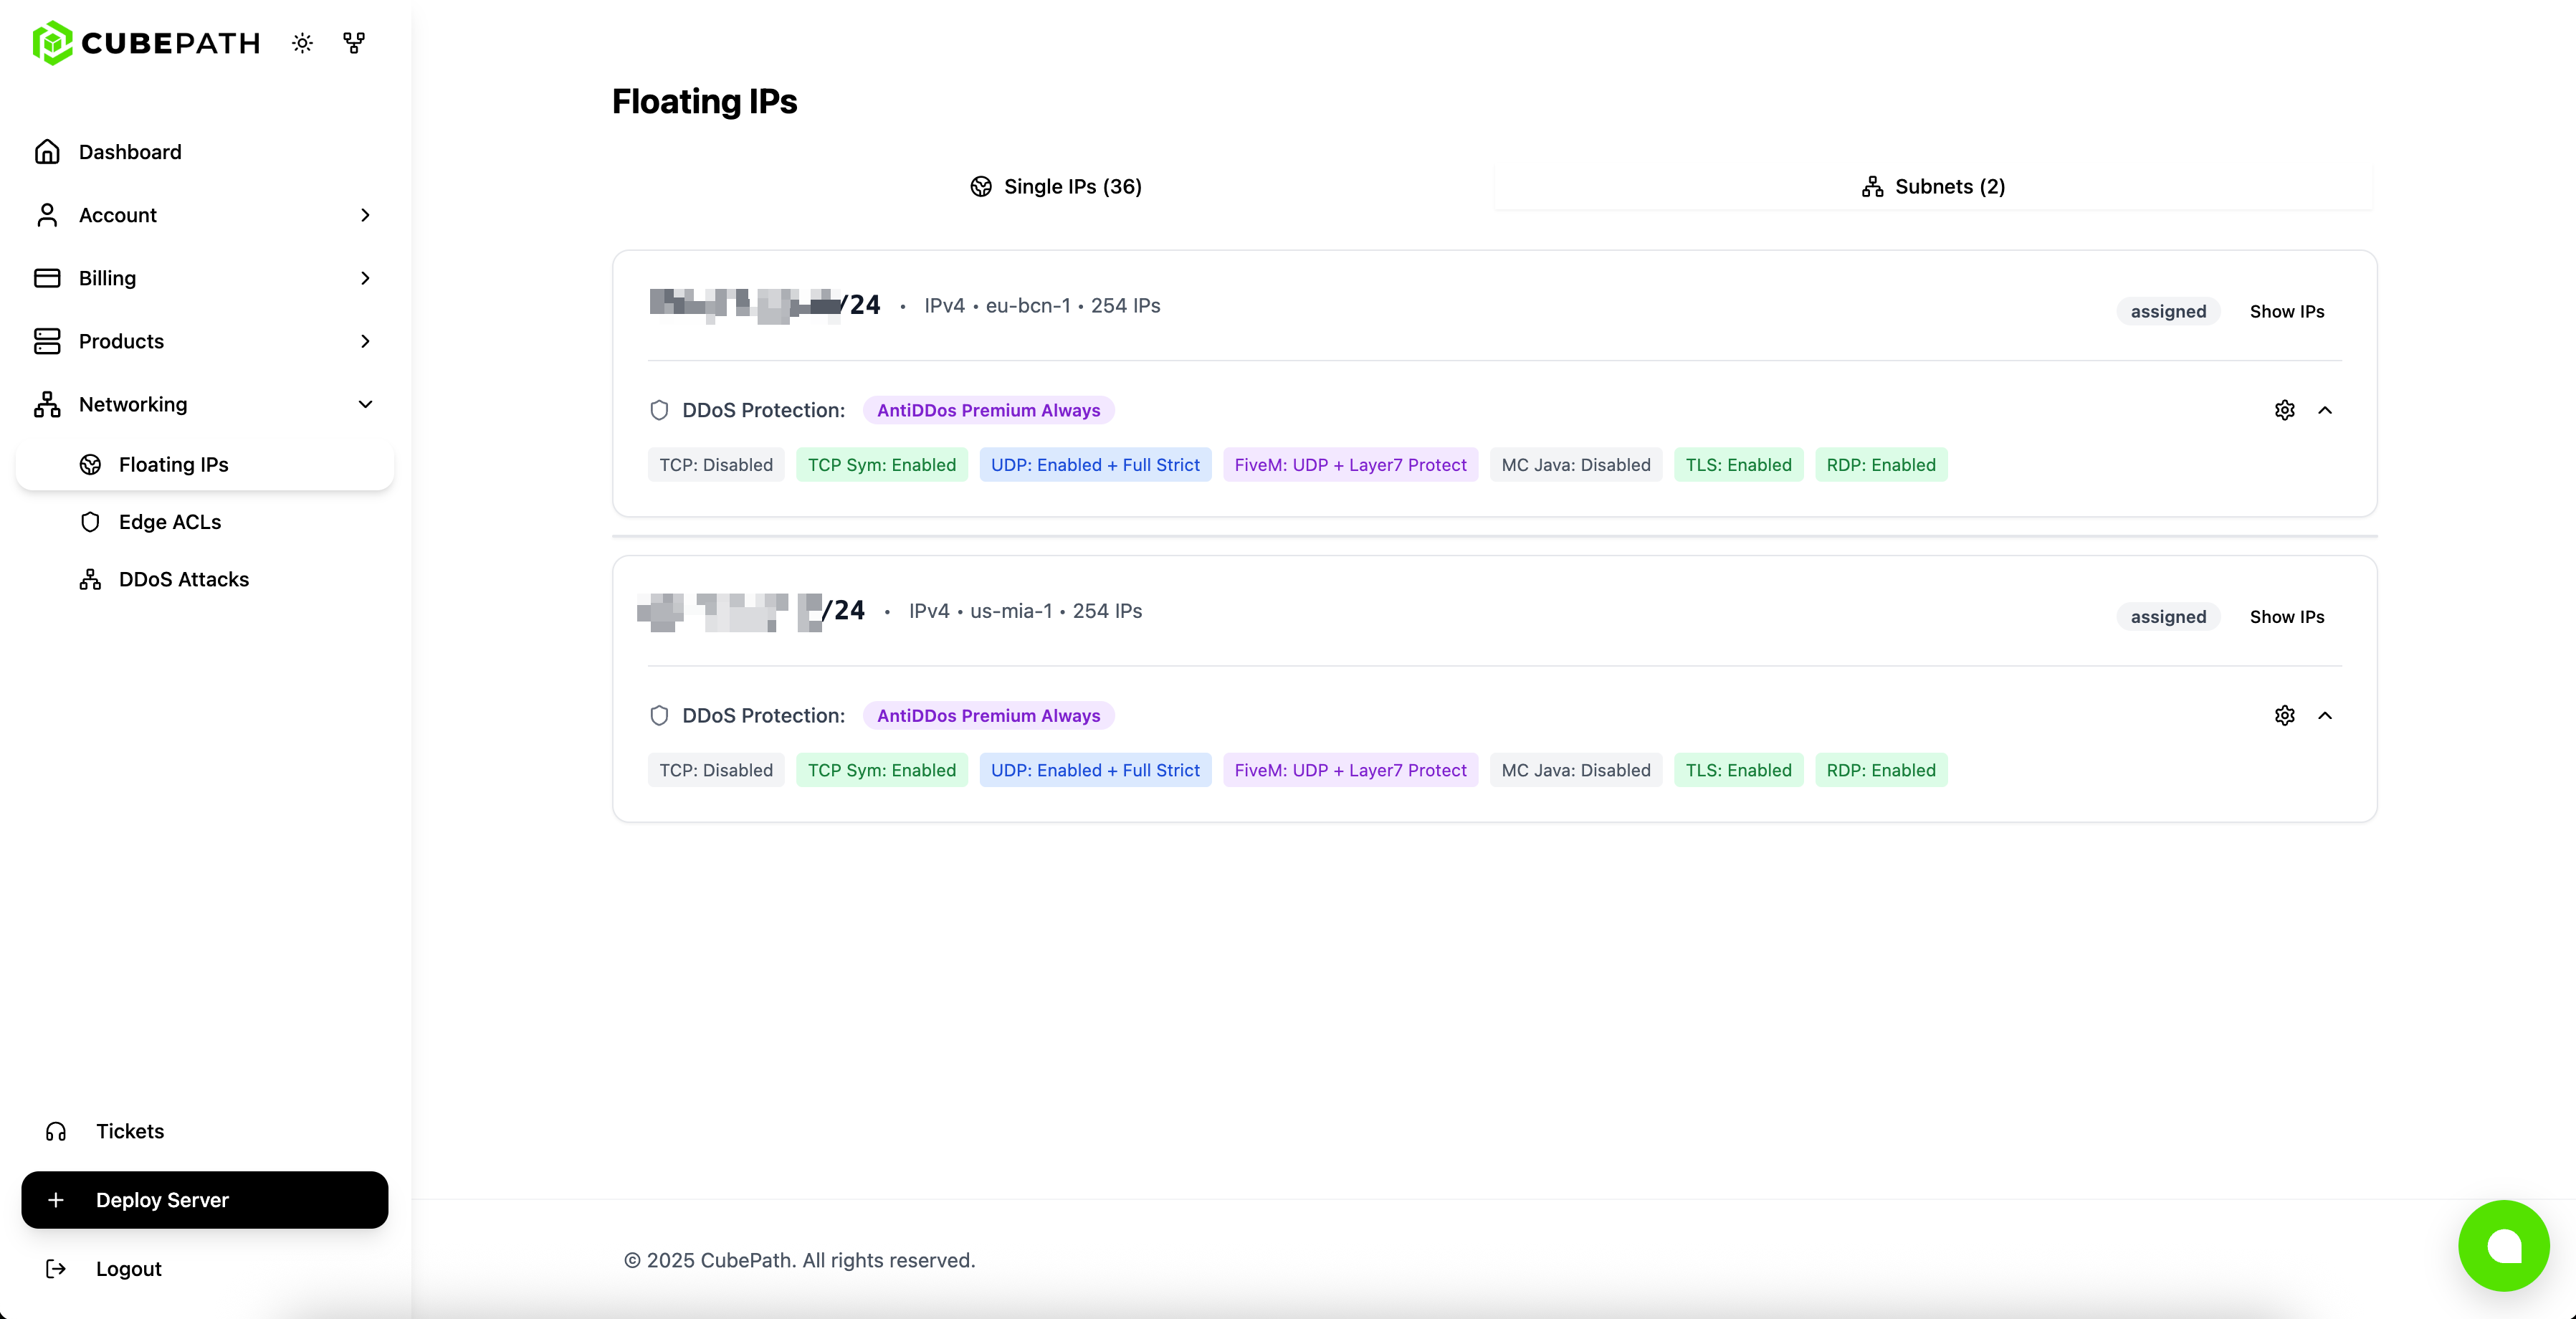Toggle light/dark theme with the sun icon
Image resolution: width=2576 pixels, height=1319 pixels.
coord(302,43)
